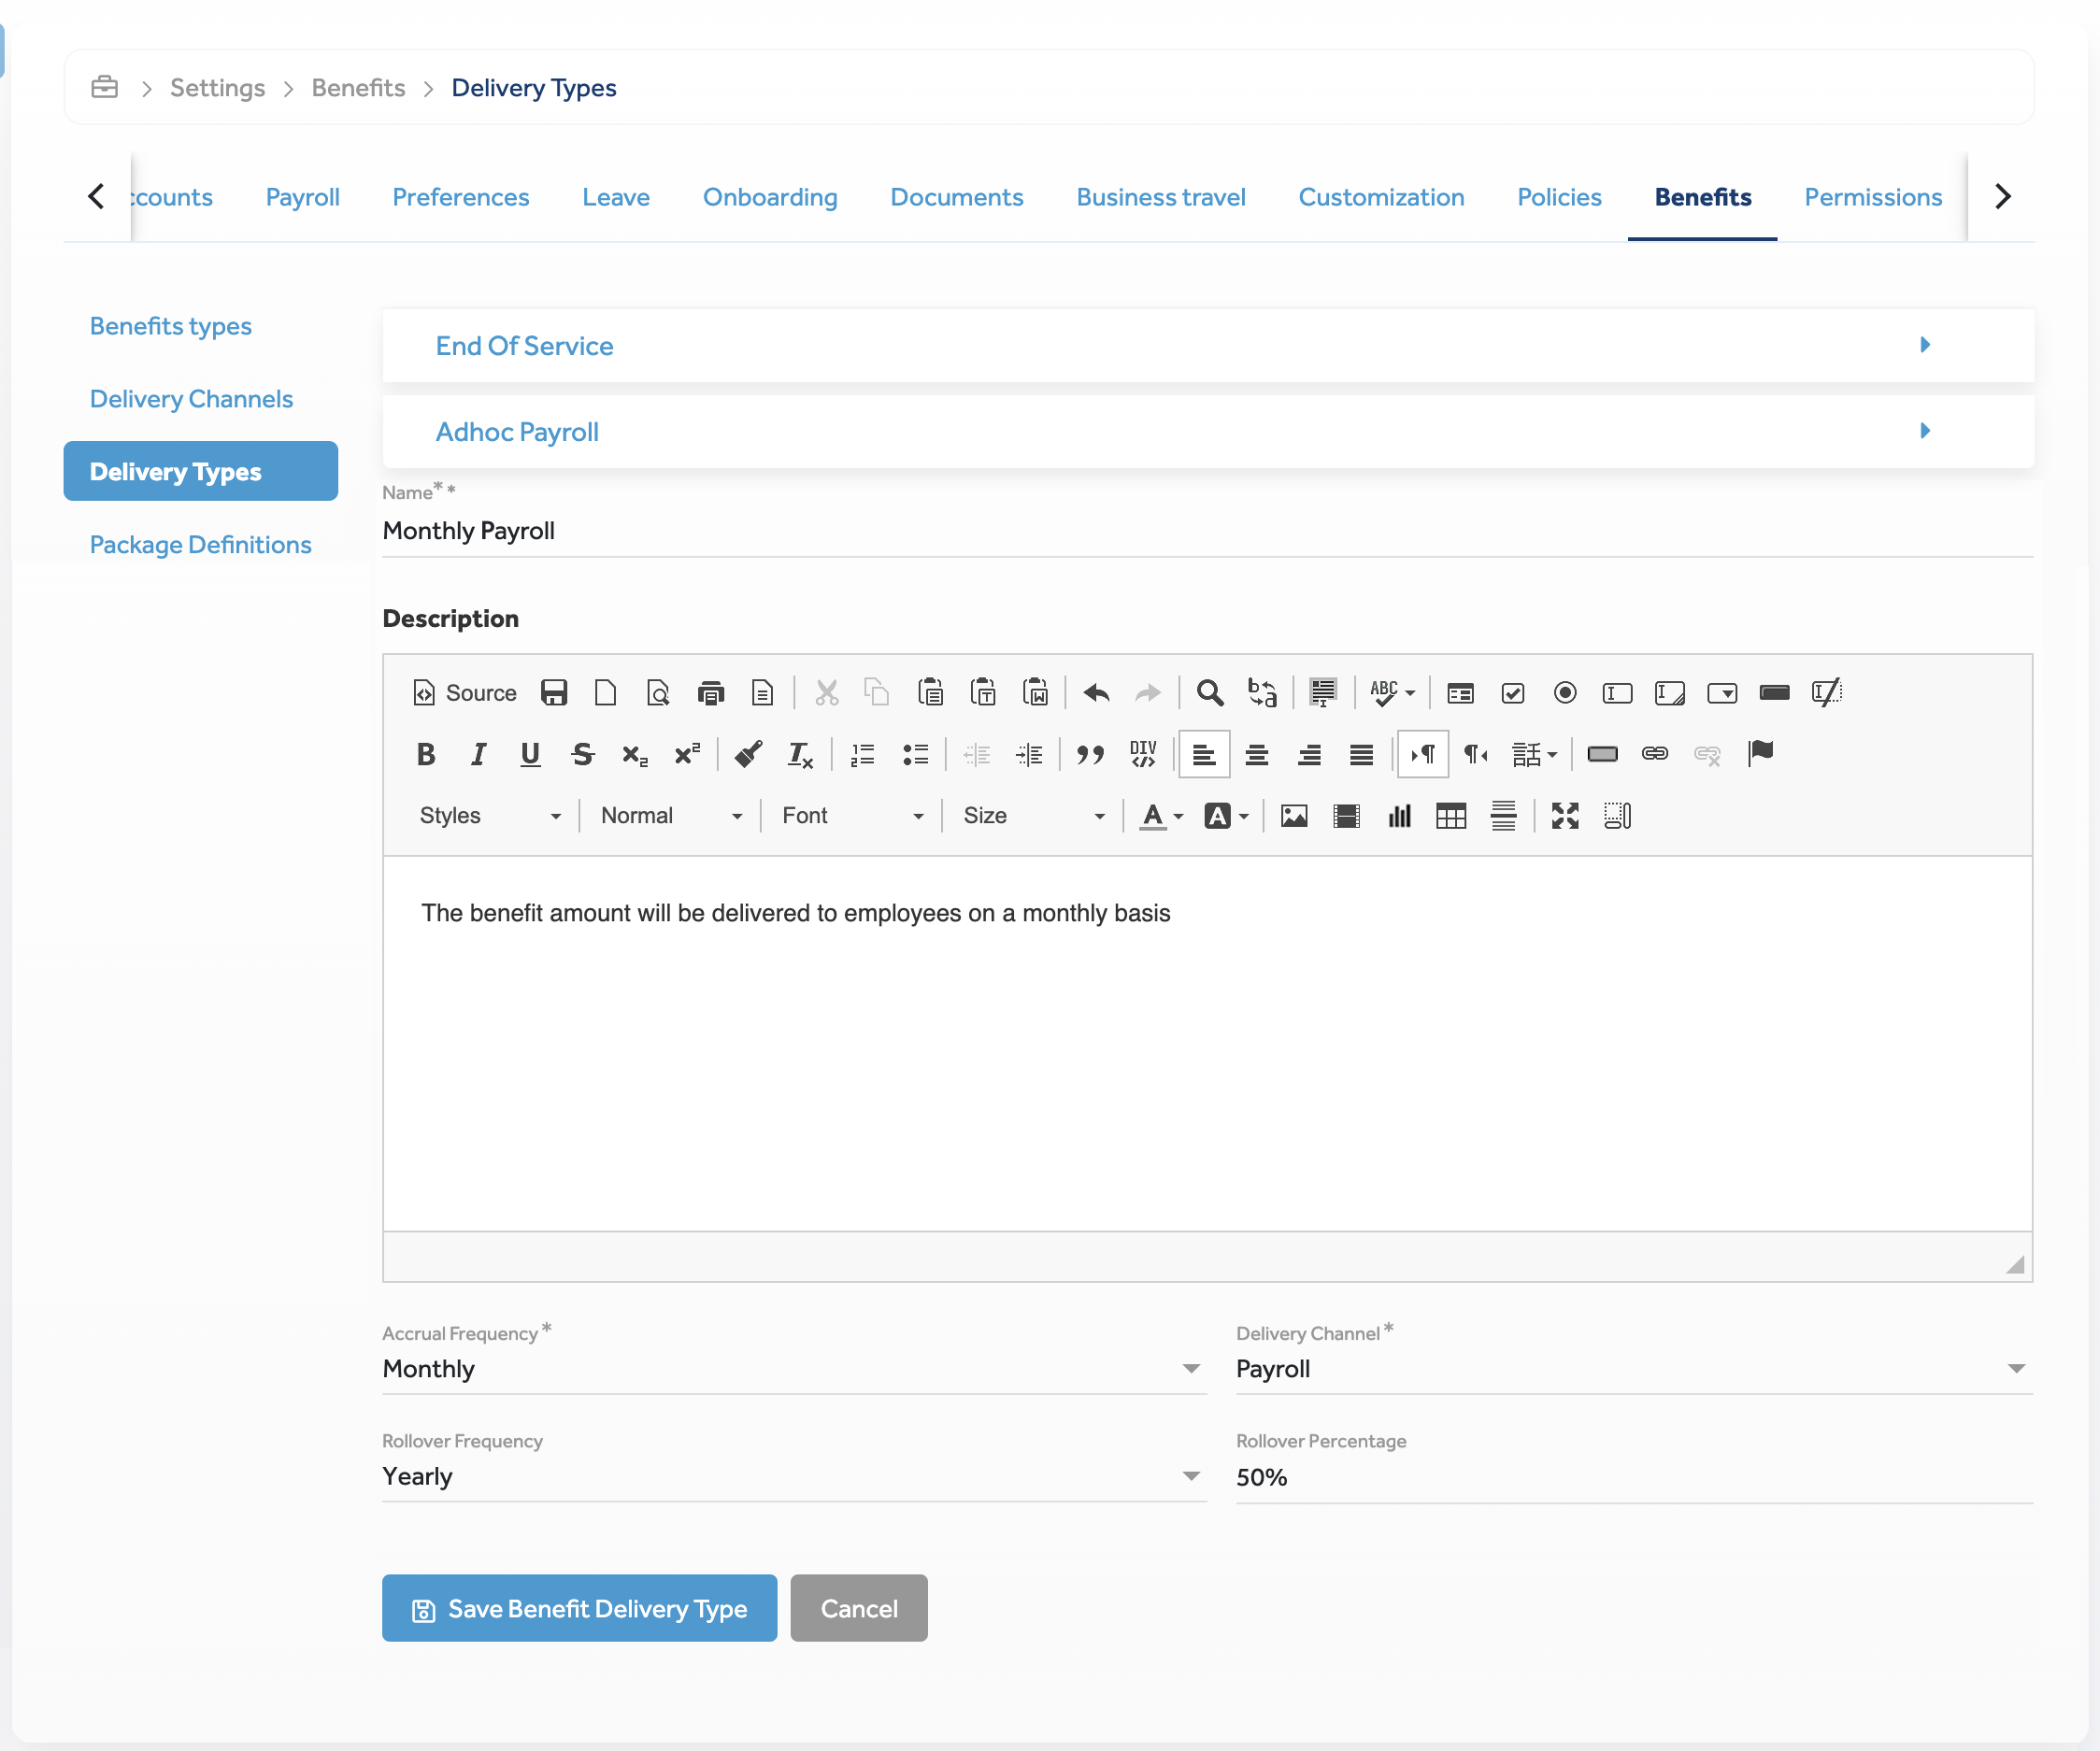
Task: Click the Maximize editor icon
Action: pyautogui.click(x=1565, y=816)
